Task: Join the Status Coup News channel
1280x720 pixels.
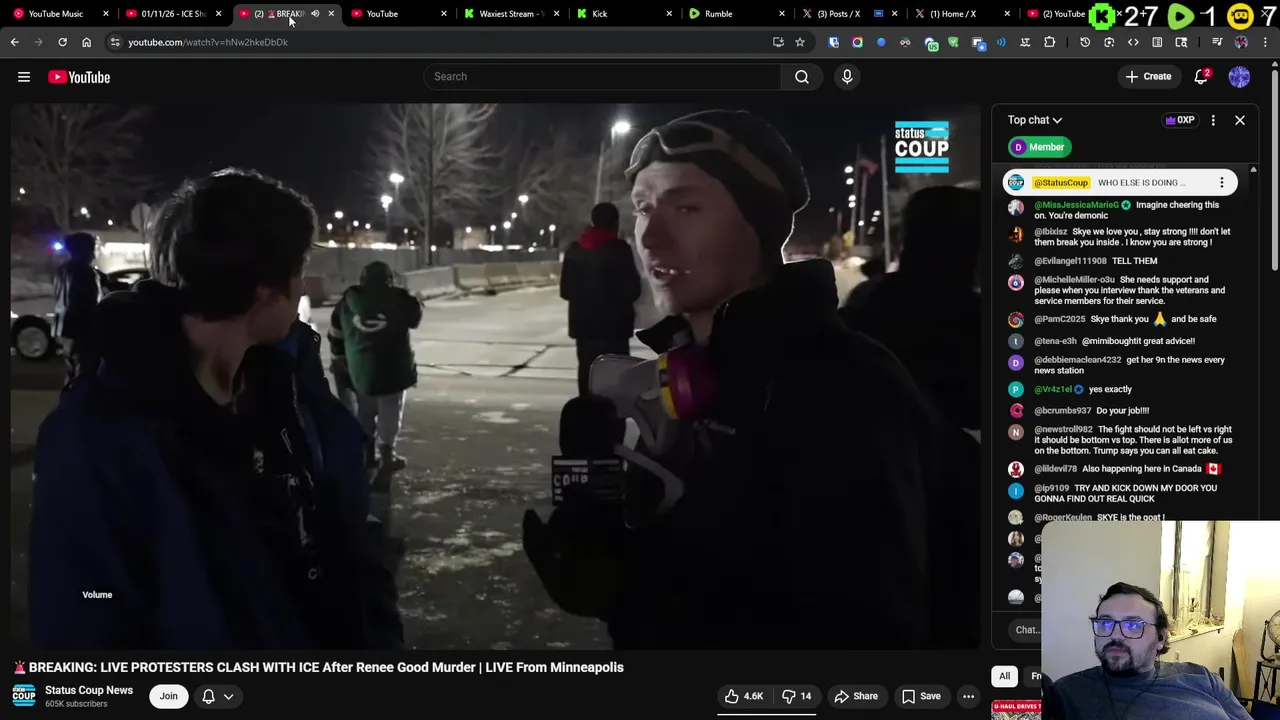Action: (x=168, y=696)
